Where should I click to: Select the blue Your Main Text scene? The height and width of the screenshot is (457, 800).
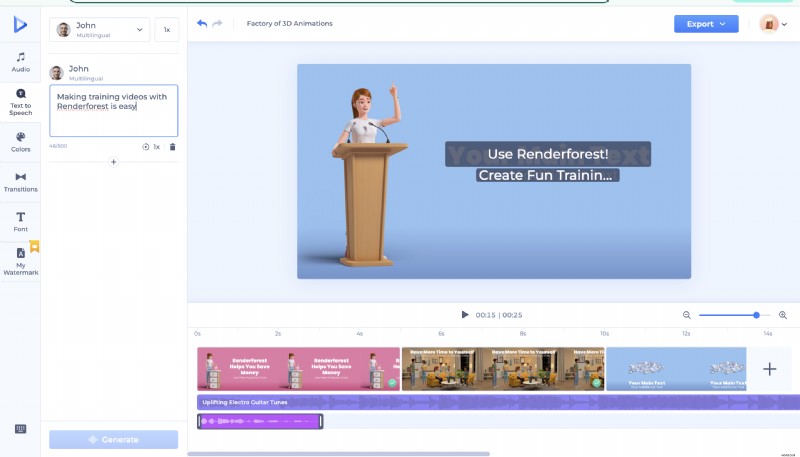[x=676, y=369]
